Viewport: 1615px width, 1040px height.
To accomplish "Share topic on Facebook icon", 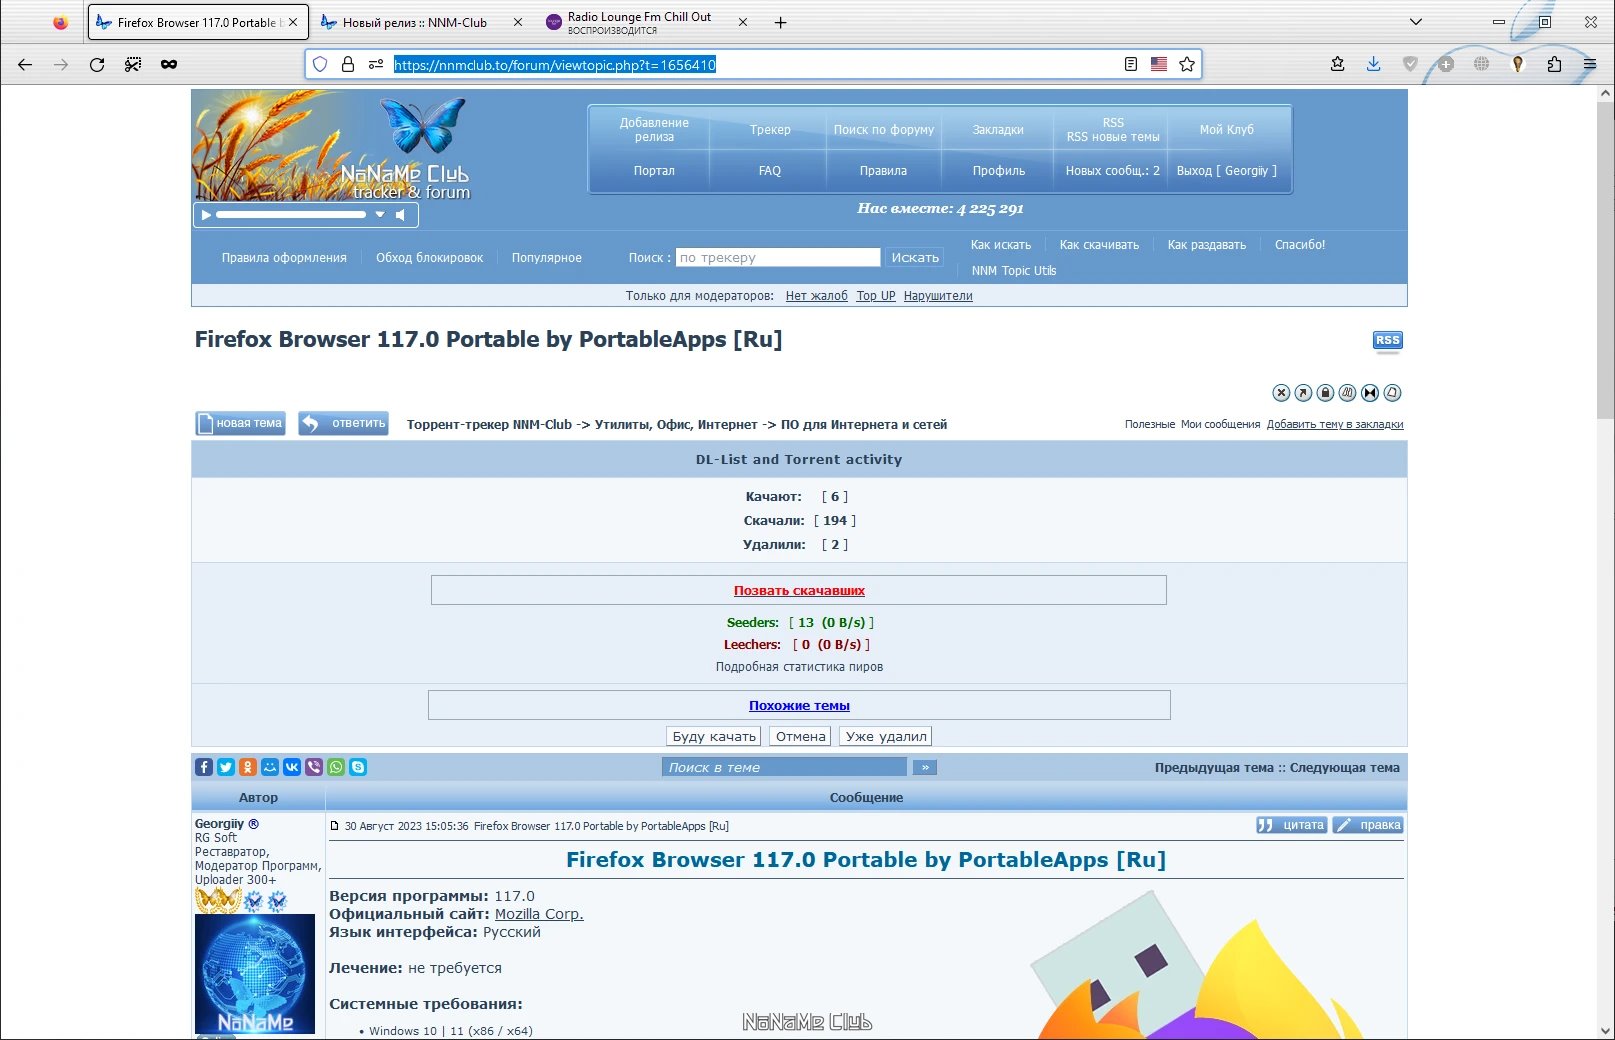I will (204, 767).
